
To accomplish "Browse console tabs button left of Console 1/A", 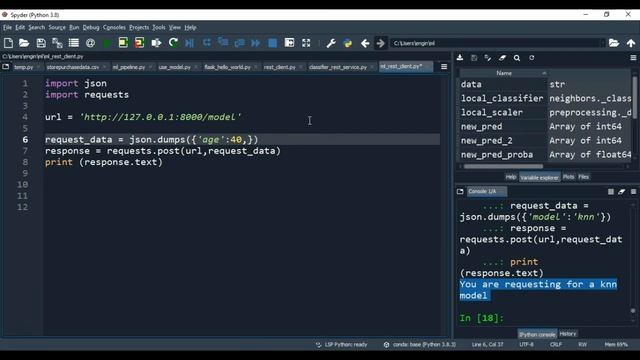I will pyautogui.click(x=460, y=191).
